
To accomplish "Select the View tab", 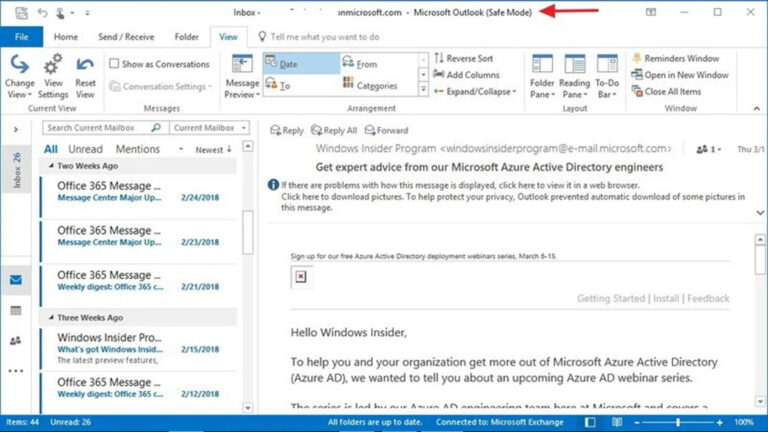I will click(x=228, y=37).
